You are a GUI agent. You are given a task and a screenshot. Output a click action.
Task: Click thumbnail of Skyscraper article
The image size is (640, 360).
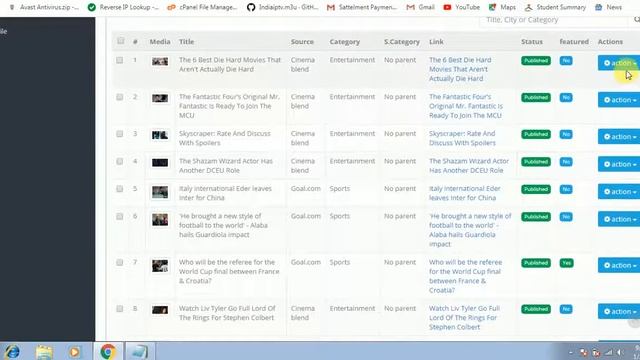(160, 135)
